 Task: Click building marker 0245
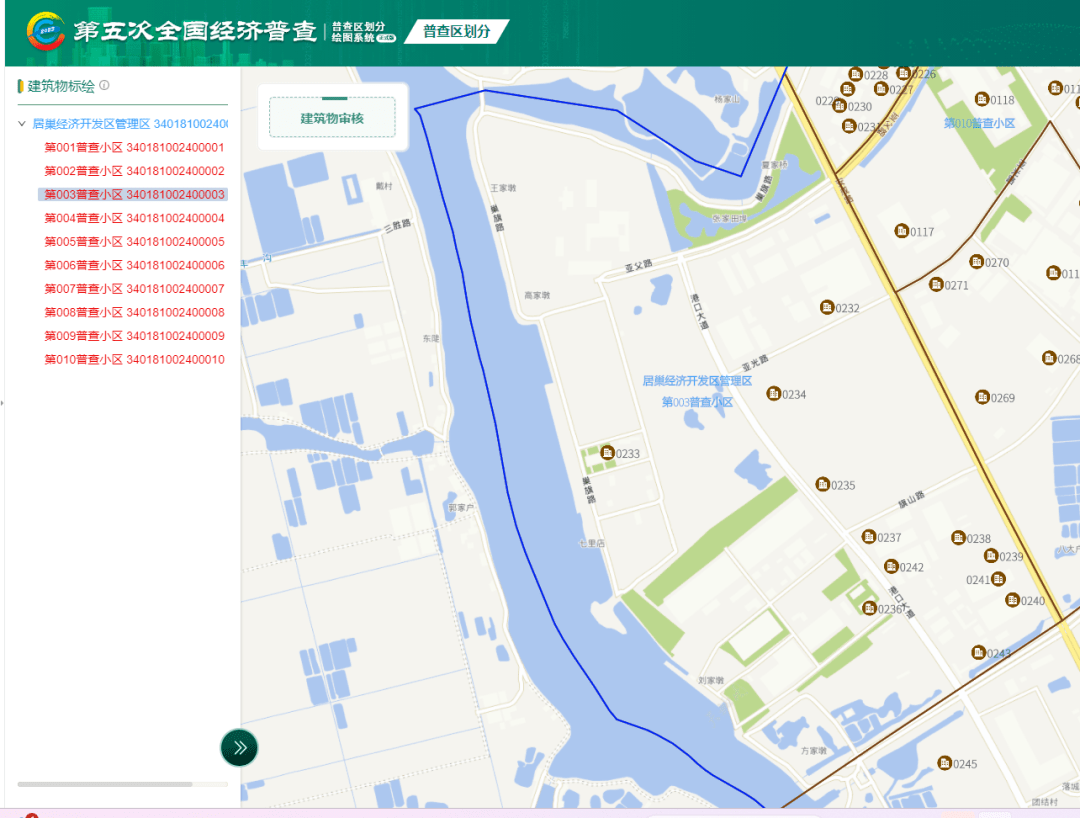click(945, 762)
